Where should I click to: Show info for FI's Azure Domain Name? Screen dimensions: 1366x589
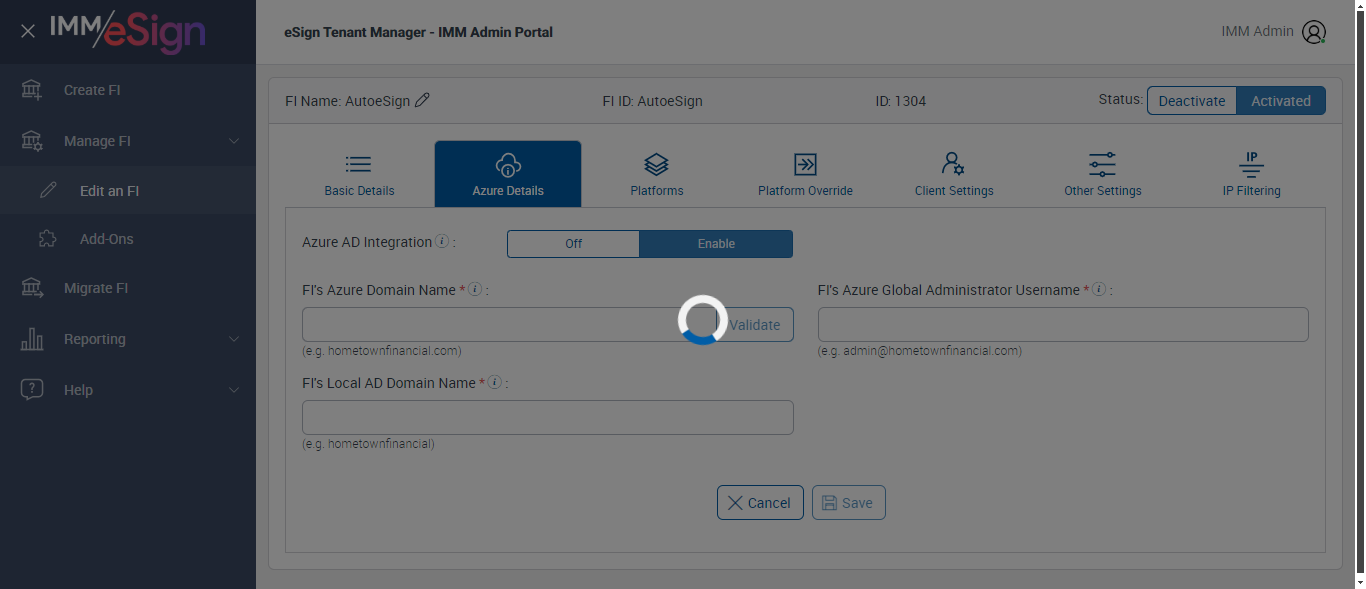(476, 290)
